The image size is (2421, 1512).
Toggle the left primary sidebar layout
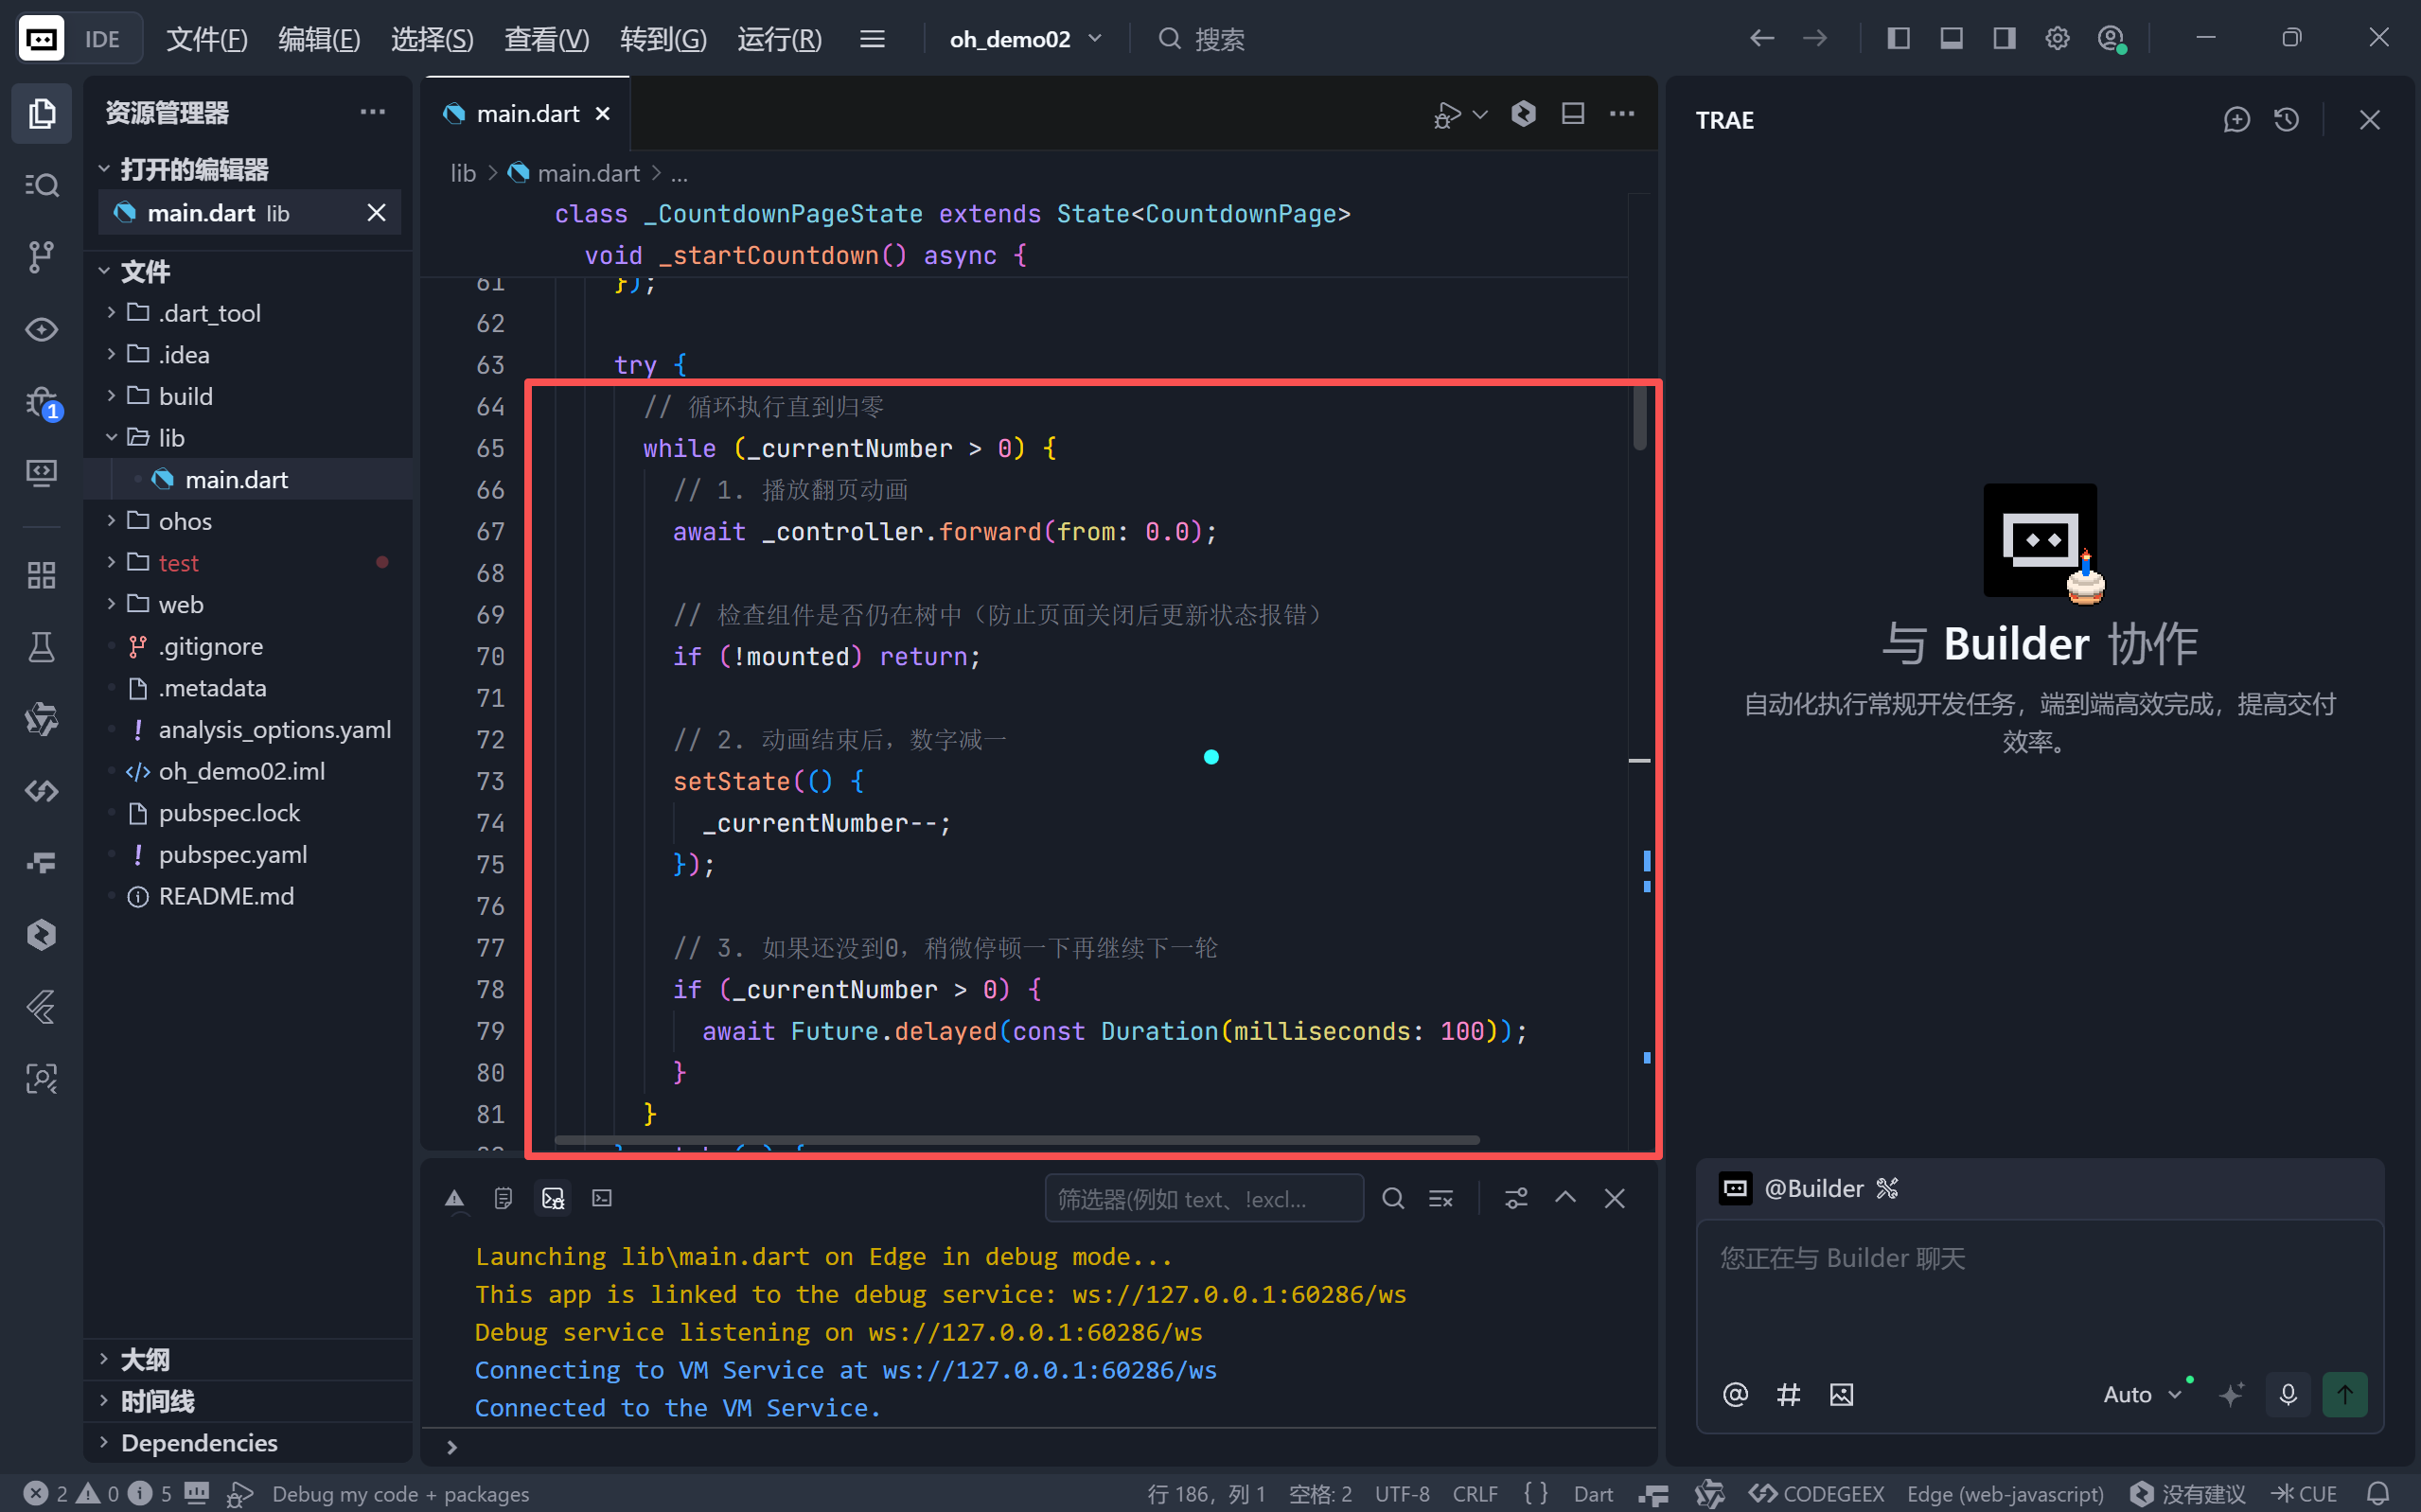[x=1898, y=39]
